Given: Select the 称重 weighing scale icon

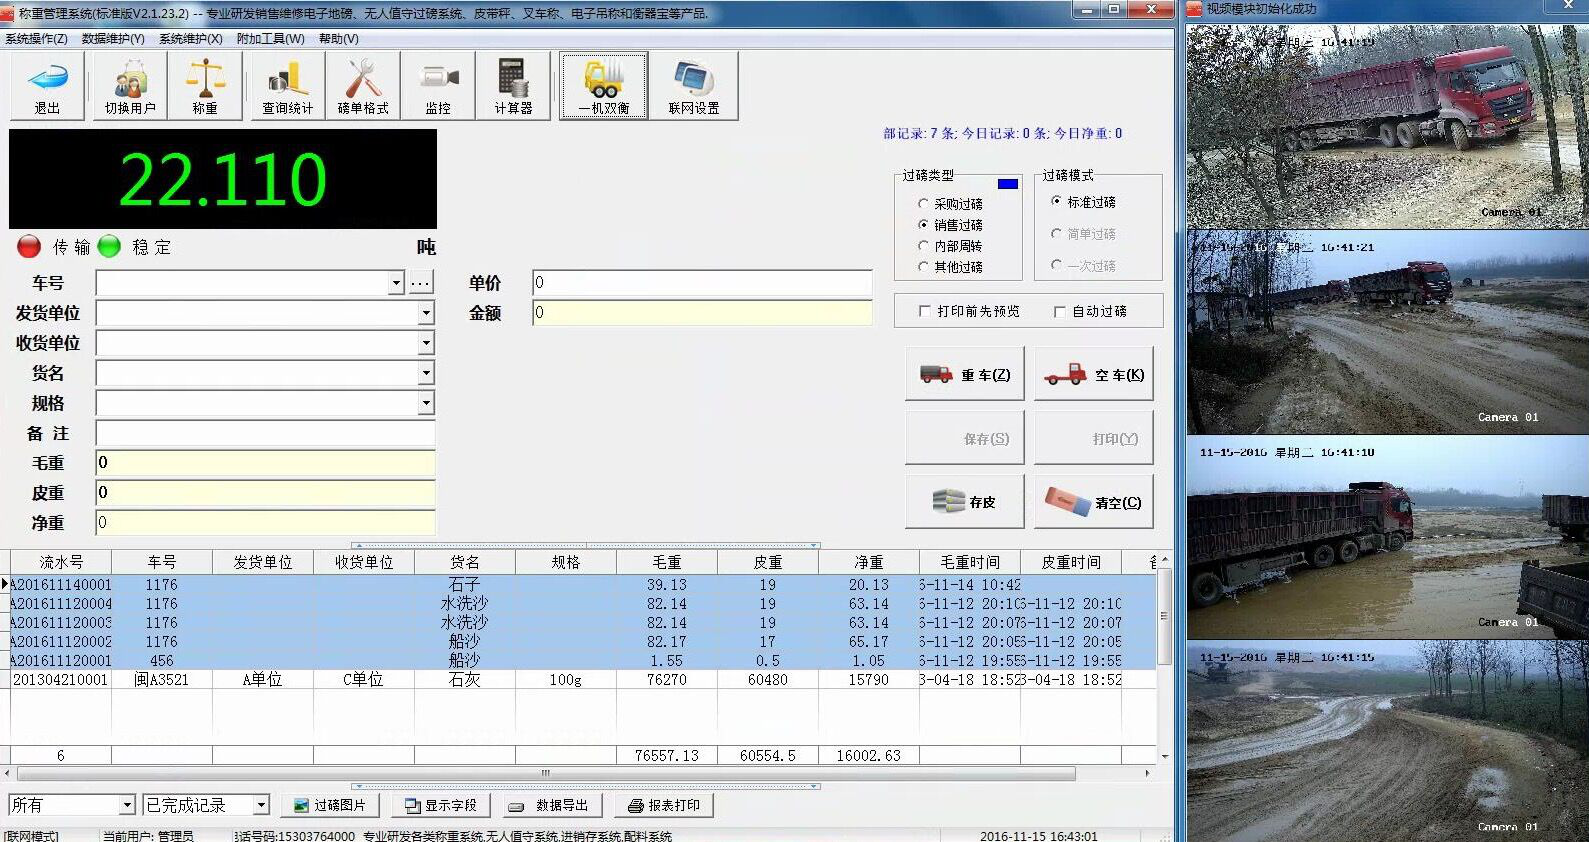Looking at the screenshot, I should (x=205, y=86).
